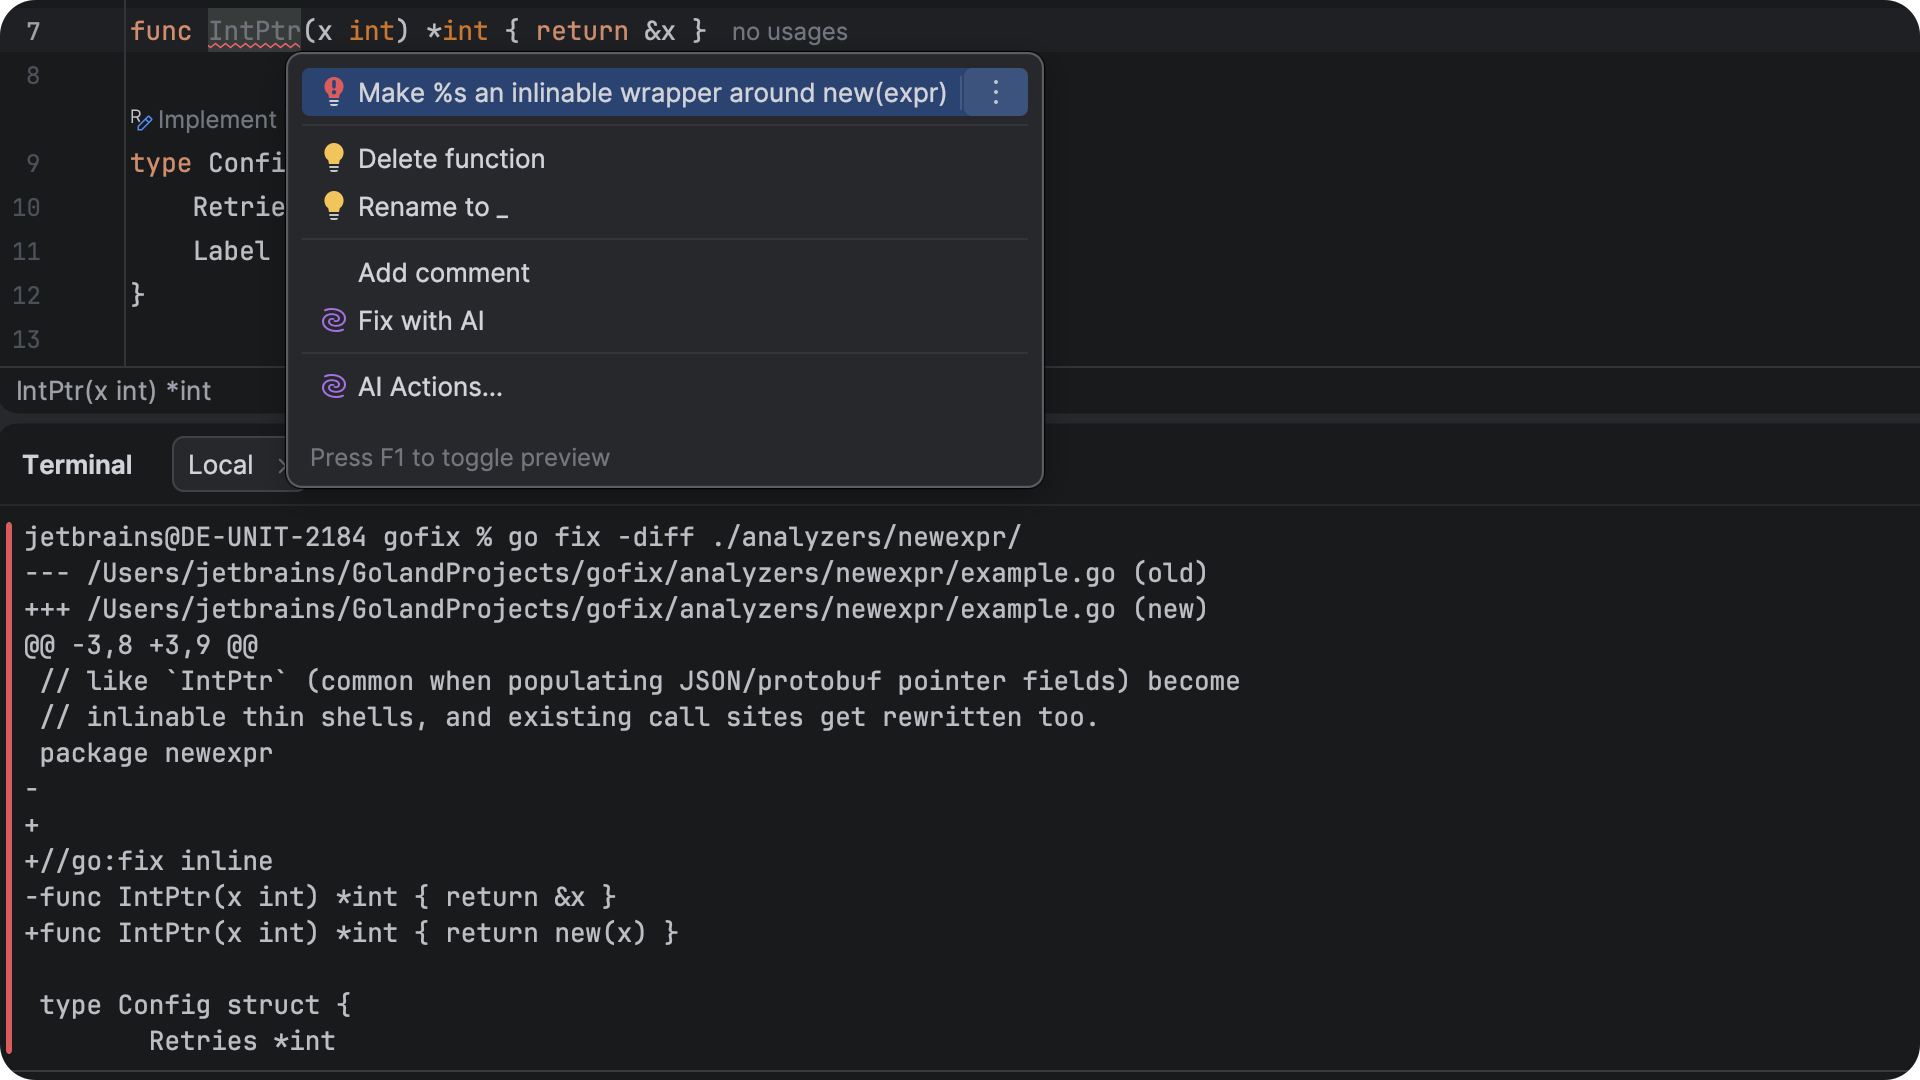This screenshot has width=1920, height=1080.
Task: Apply Make inlinable wrapper around new(expr)
Action: pos(631,92)
